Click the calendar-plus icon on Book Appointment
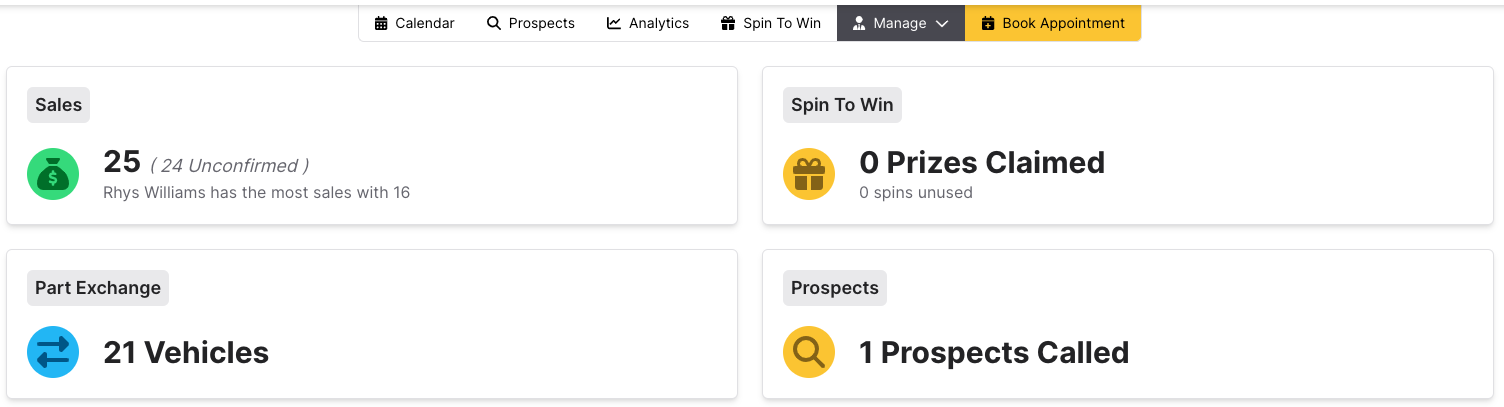The height and width of the screenshot is (407, 1504). [988, 23]
